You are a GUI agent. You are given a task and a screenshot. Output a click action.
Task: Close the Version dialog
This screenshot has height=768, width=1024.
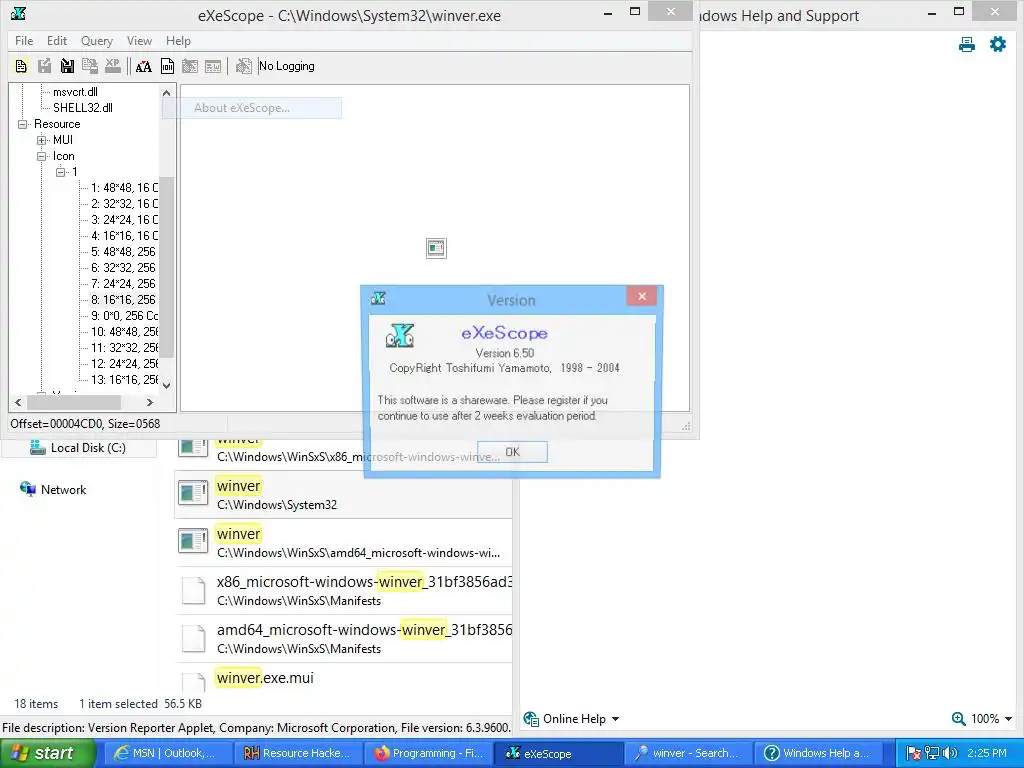click(641, 296)
